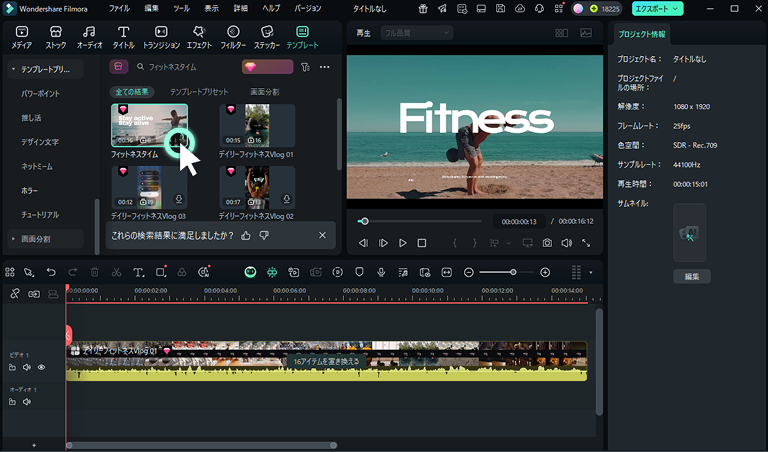Lock video track 1
Image resolution: width=768 pixels, height=452 pixels.
12,367
